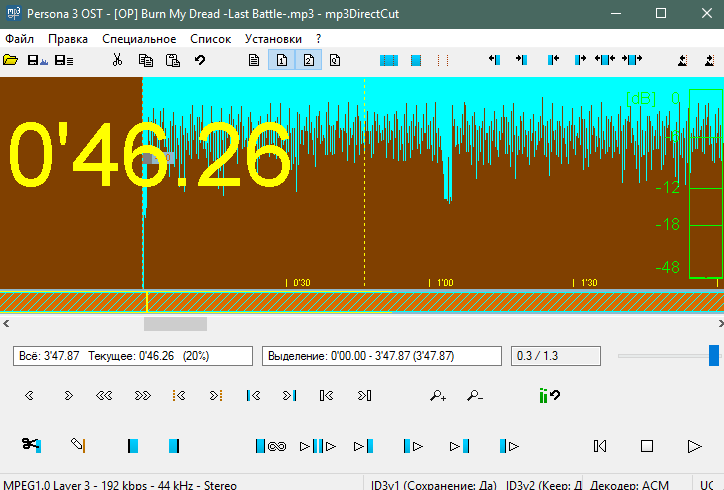The height and width of the screenshot is (490, 724).
Task: Click the zoom out magnifier icon
Action: (474, 396)
